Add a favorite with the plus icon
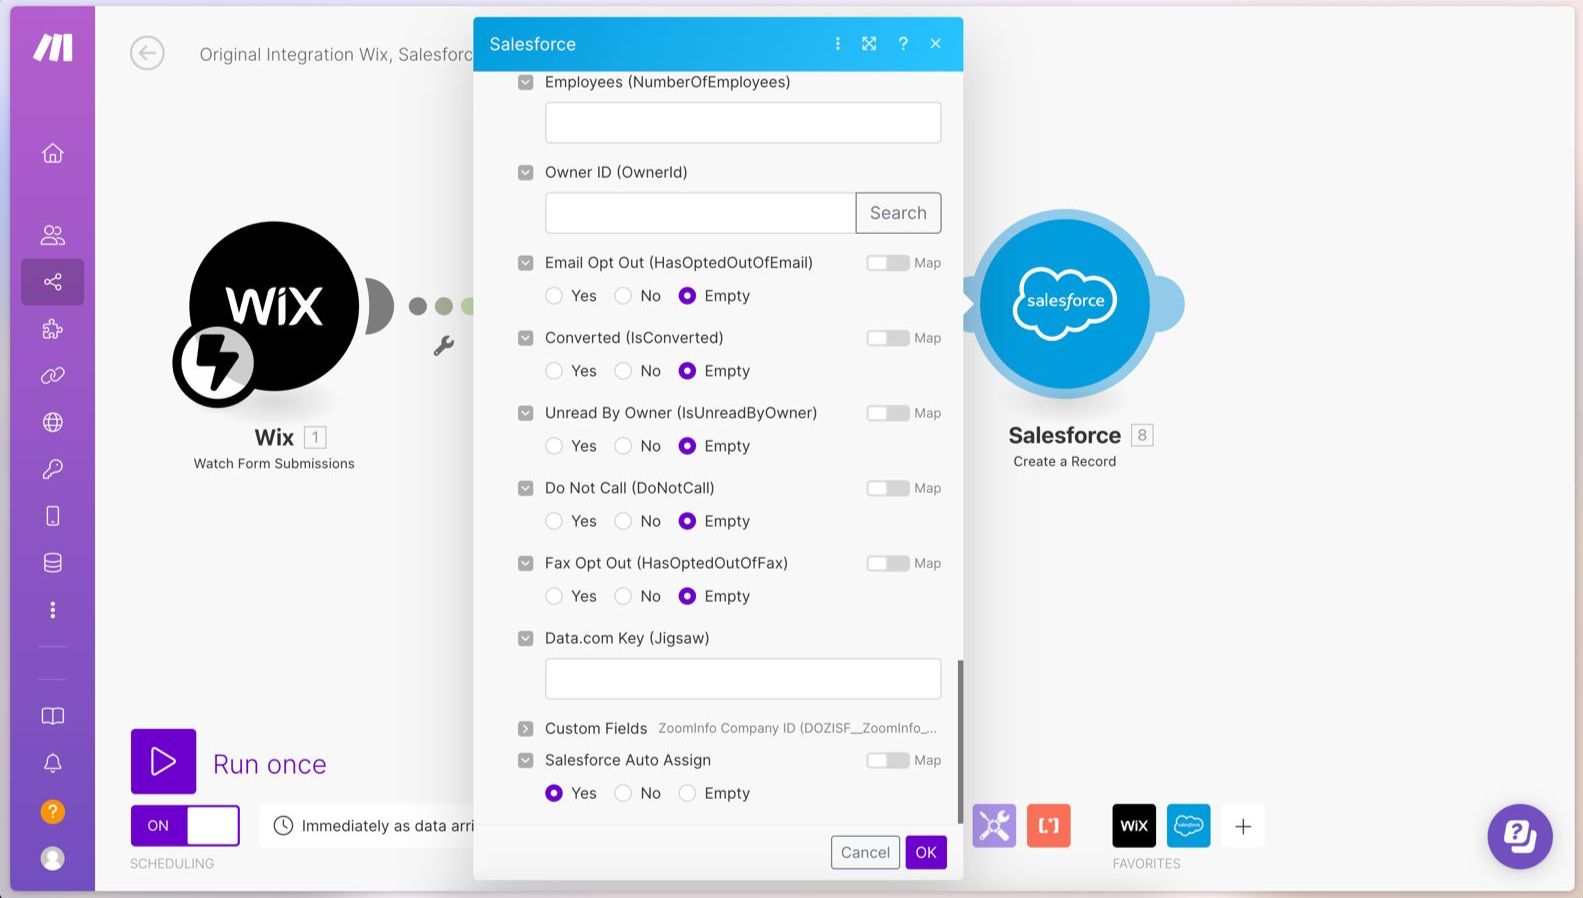 tap(1243, 826)
